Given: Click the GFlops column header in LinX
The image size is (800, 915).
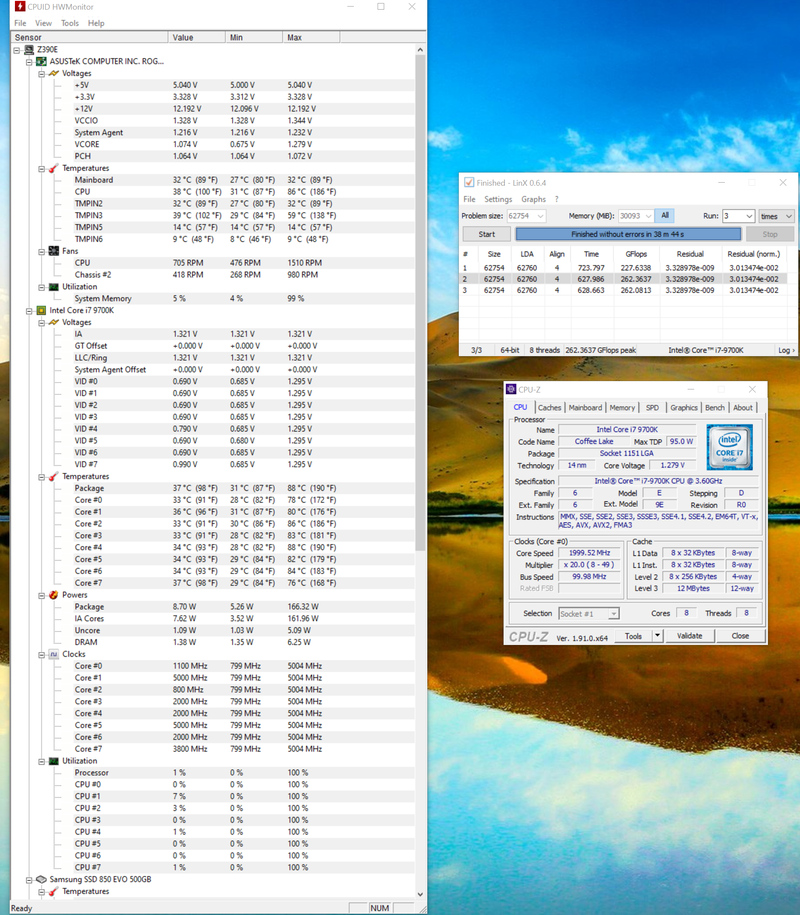Looking at the screenshot, I should click(636, 254).
